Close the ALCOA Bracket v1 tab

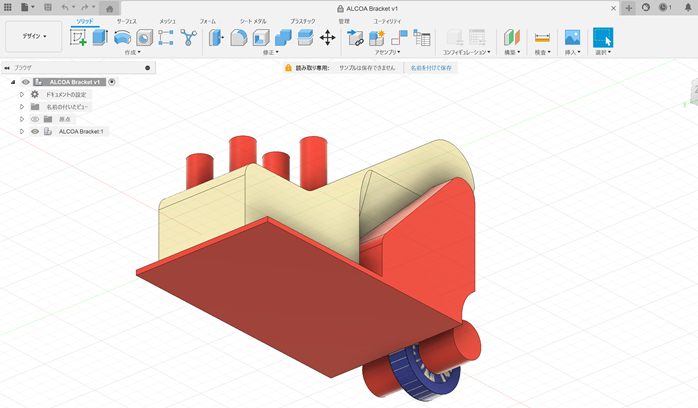(x=613, y=8)
